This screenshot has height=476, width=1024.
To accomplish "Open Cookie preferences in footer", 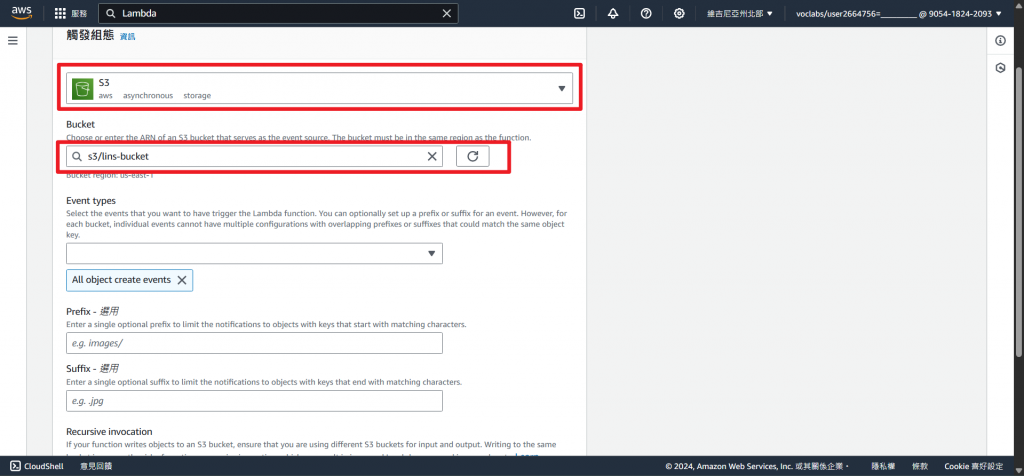I will pyautogui.click(x=974, y=466).
